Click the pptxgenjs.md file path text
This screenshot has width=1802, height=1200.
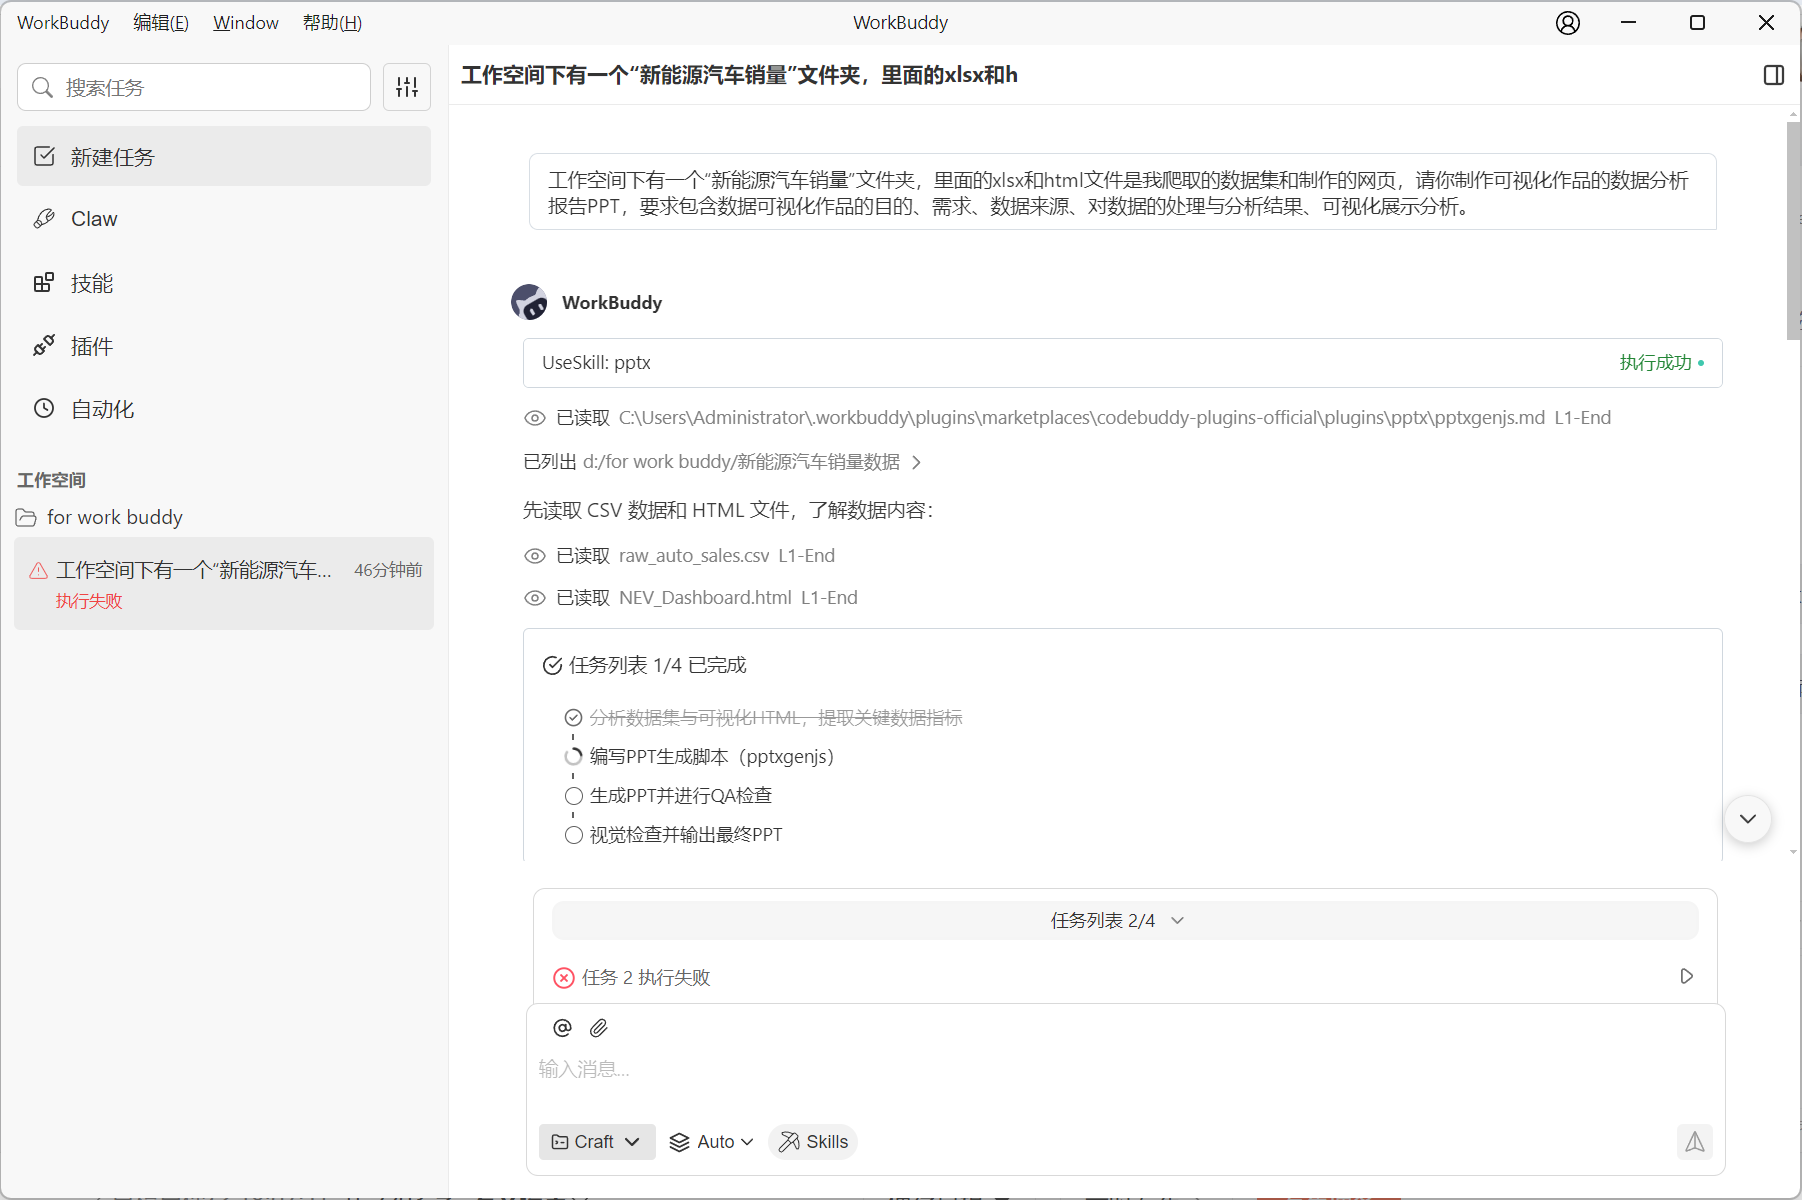pyautogui.click(x=1081, y=418)
